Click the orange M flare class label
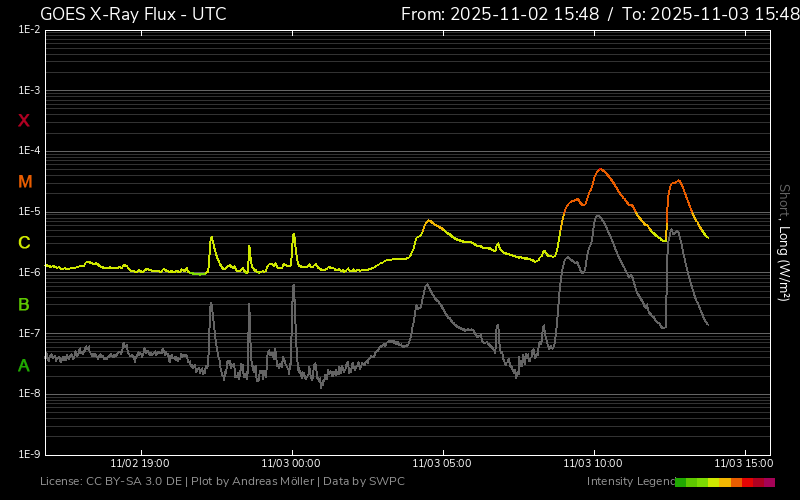Image resolution: width=800 pixels, height=500 pixels. 25,182
